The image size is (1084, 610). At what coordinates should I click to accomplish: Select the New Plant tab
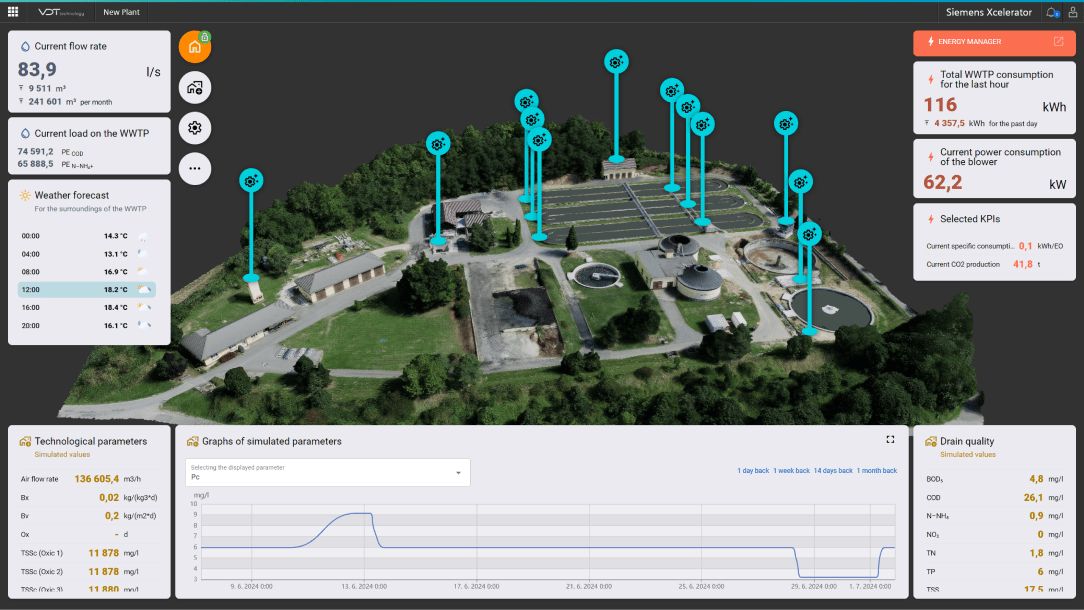tap(121, 12)
